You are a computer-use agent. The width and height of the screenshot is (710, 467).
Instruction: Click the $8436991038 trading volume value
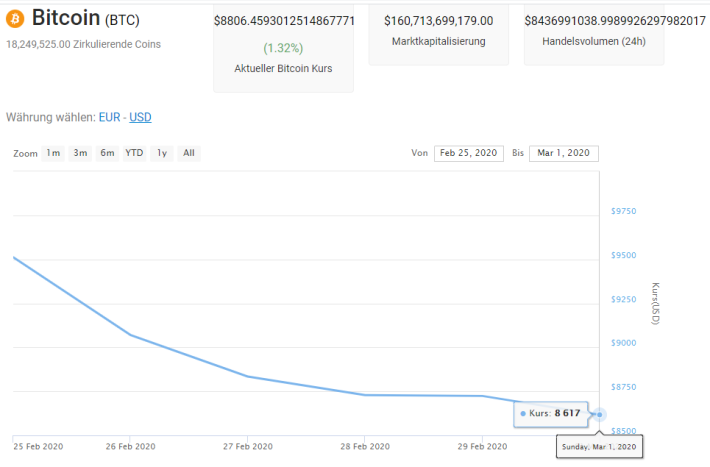(x=615, y=21)
